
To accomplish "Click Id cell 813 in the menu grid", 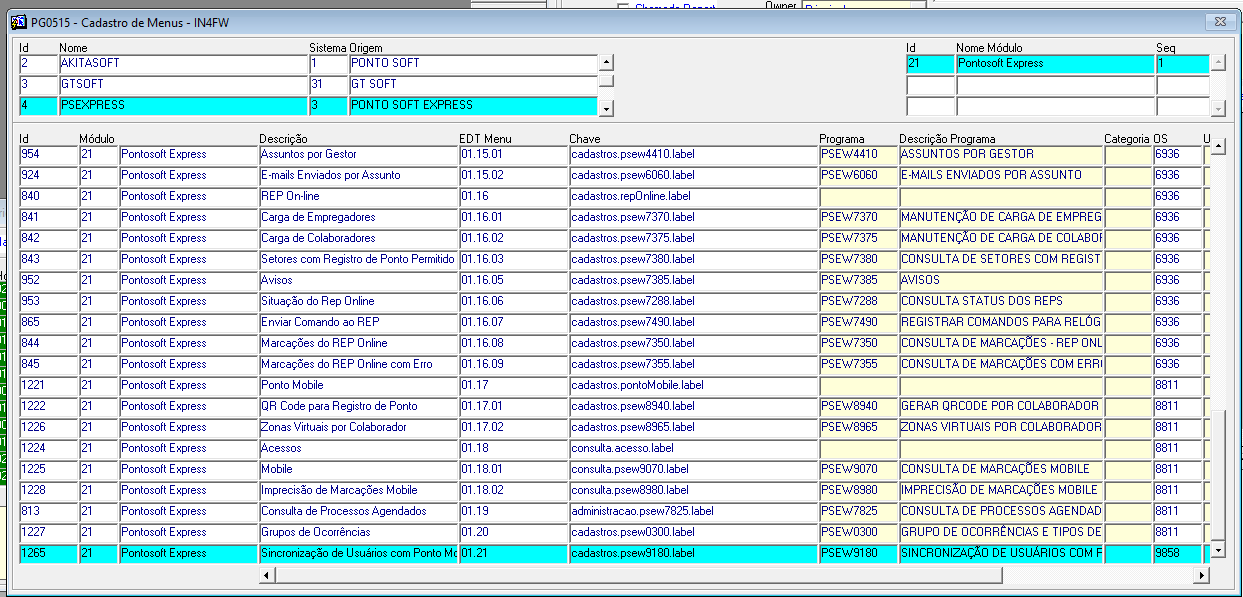I will (48, 511).
